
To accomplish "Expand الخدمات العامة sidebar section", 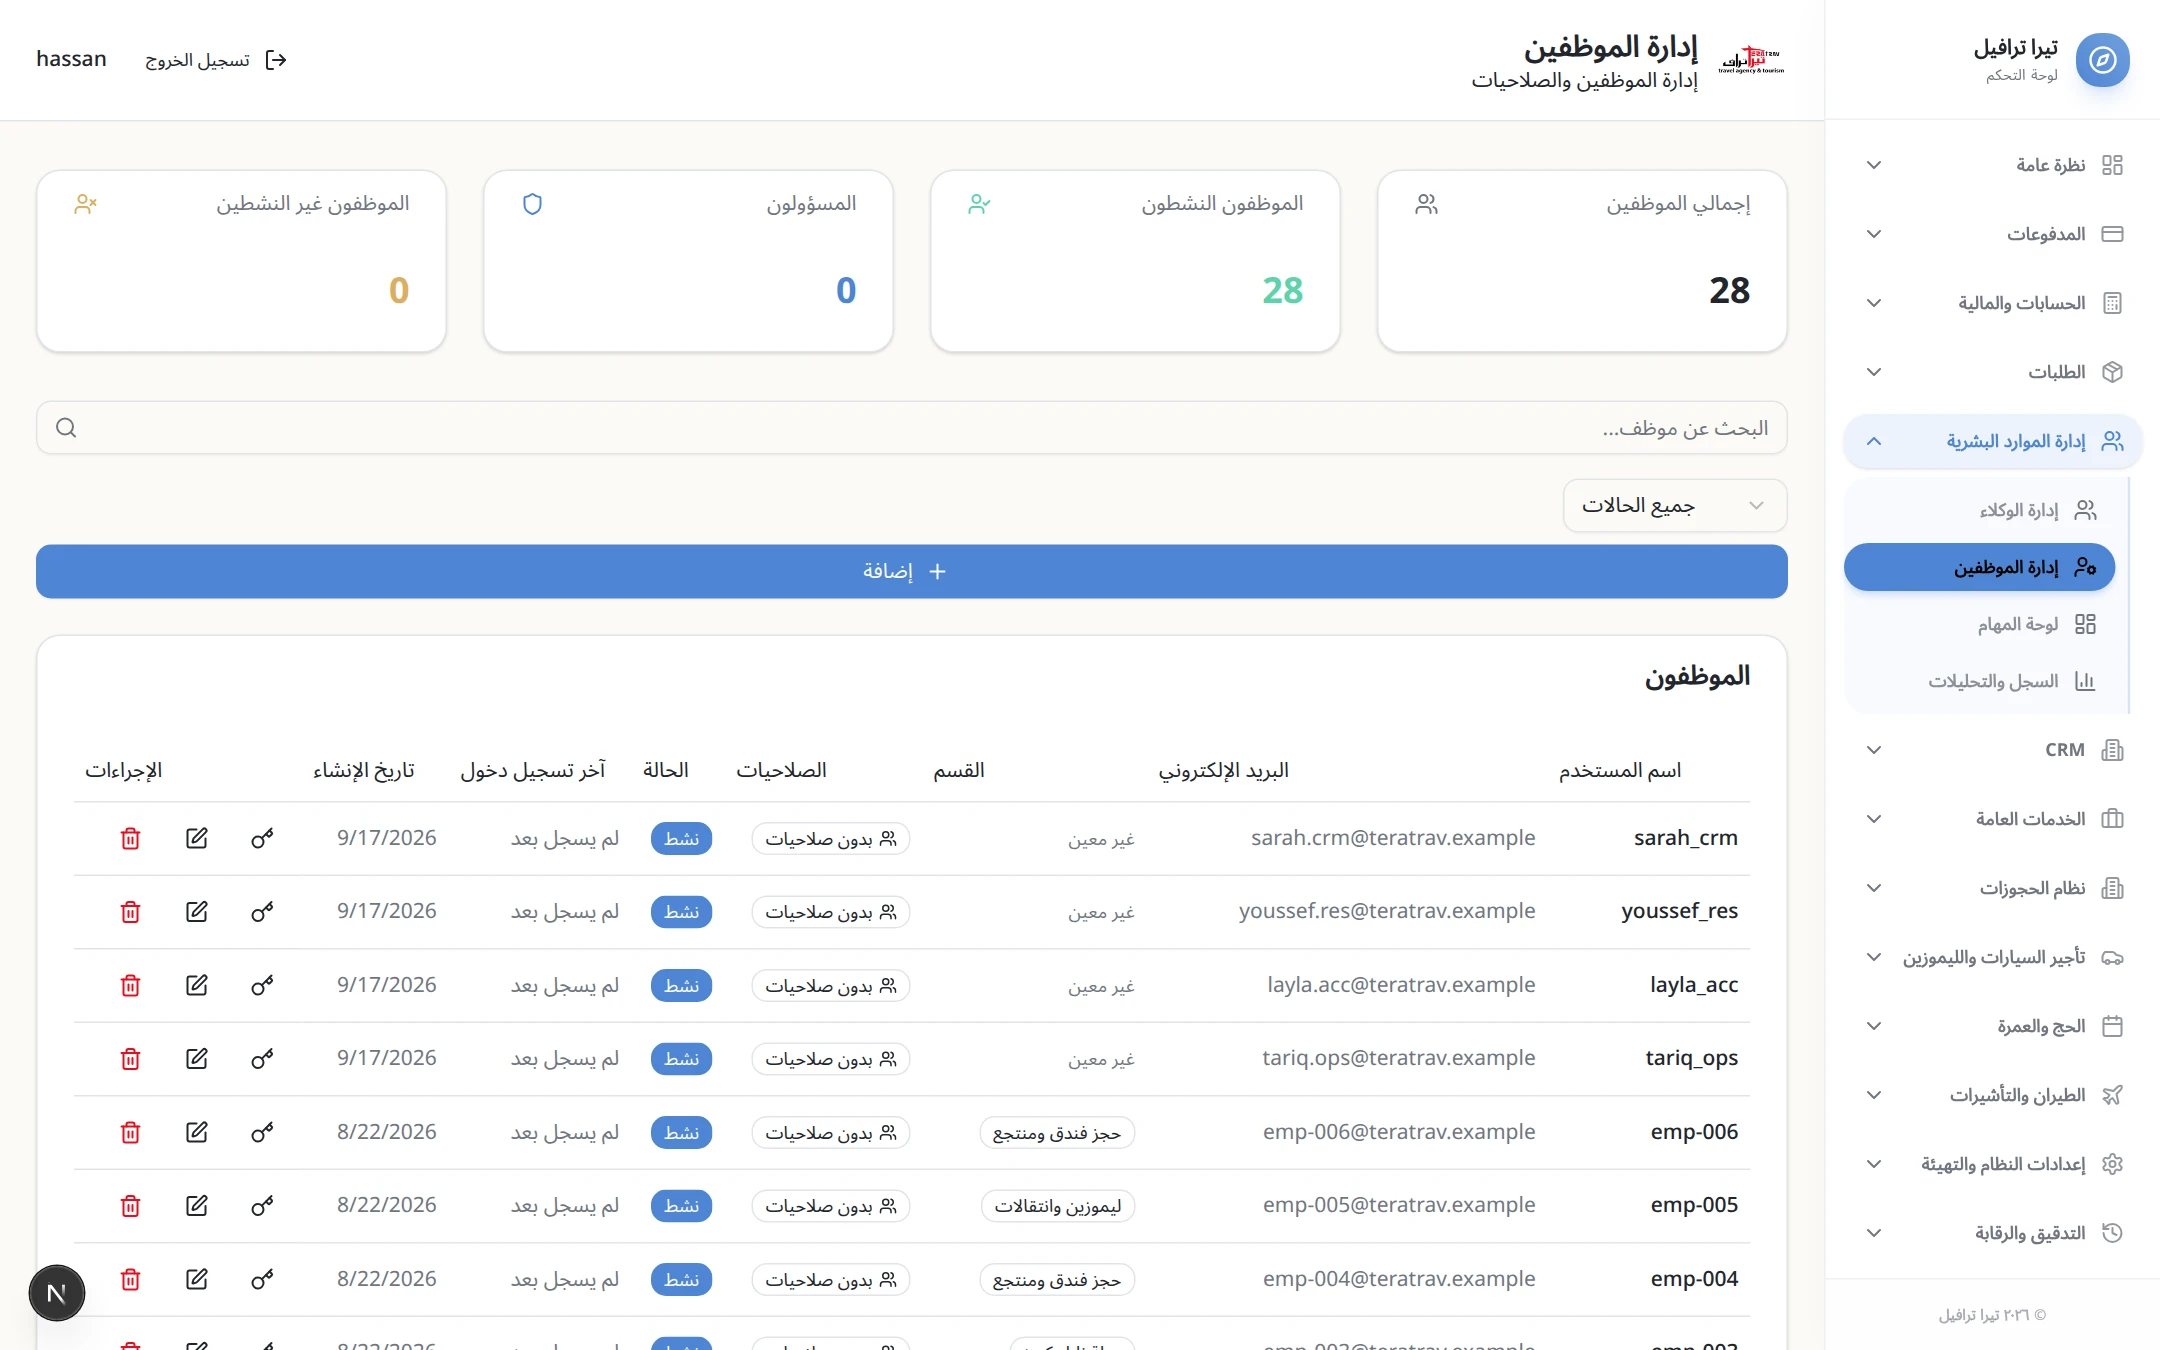I will pos(1992,819).
